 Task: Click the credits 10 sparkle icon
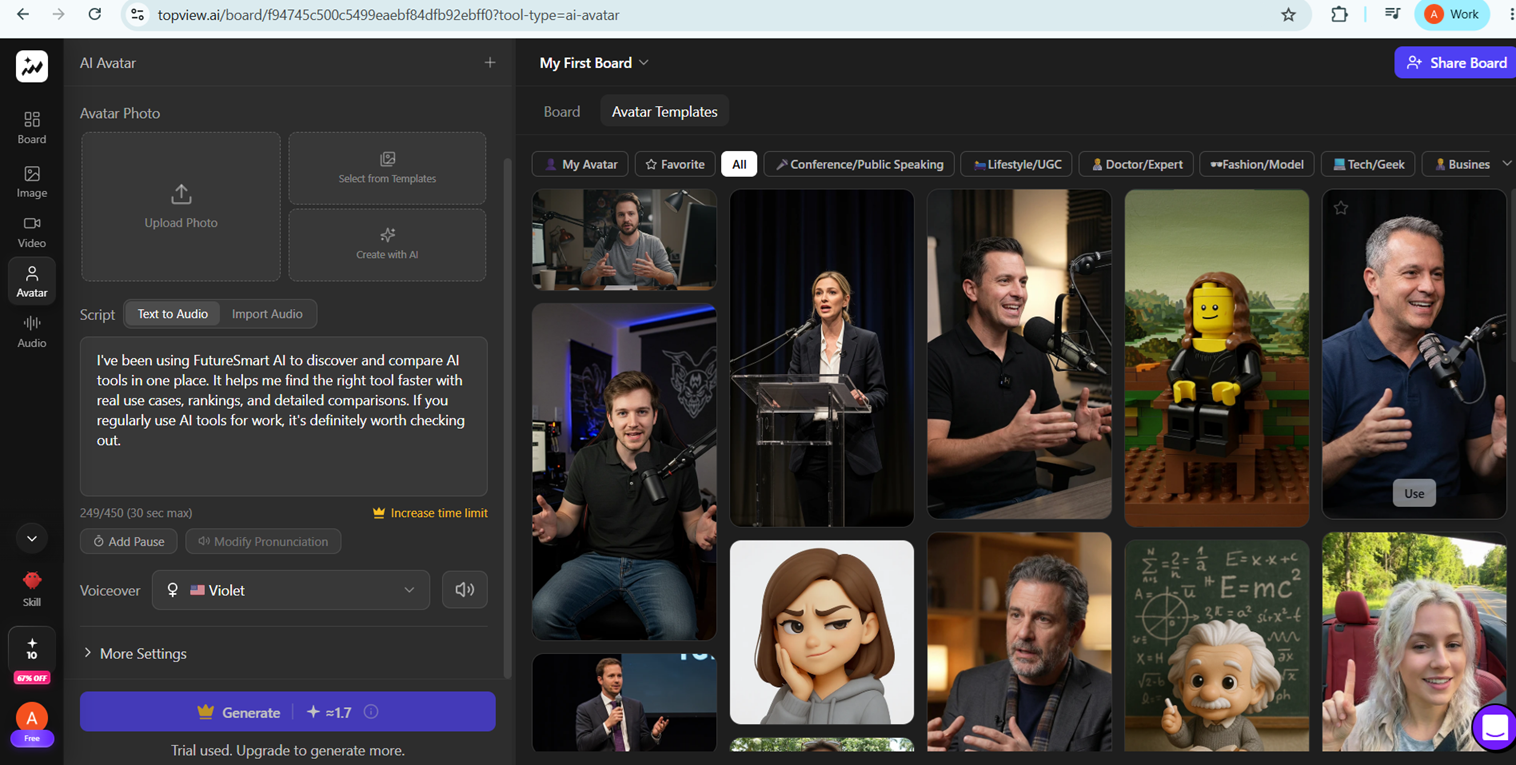32,649
